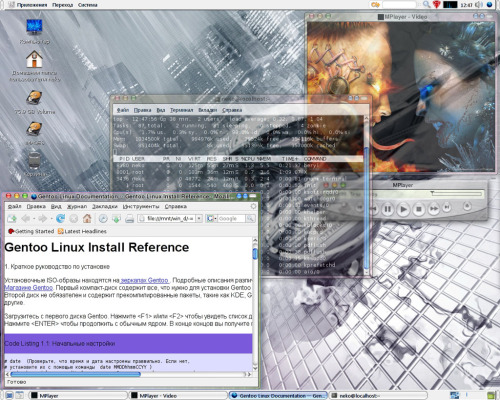The height and width of the screenshot is (400, 500).
Task: Go to browser home page
Action: click(87, 219)
